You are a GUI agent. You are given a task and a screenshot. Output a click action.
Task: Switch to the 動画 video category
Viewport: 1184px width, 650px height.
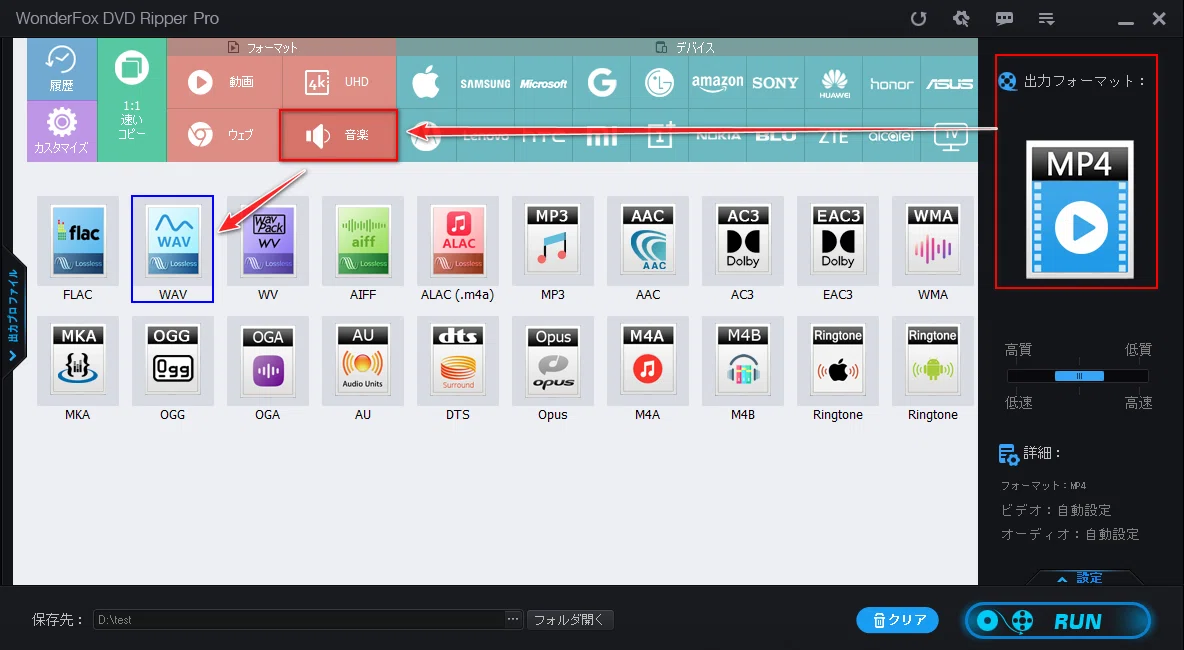224,82
